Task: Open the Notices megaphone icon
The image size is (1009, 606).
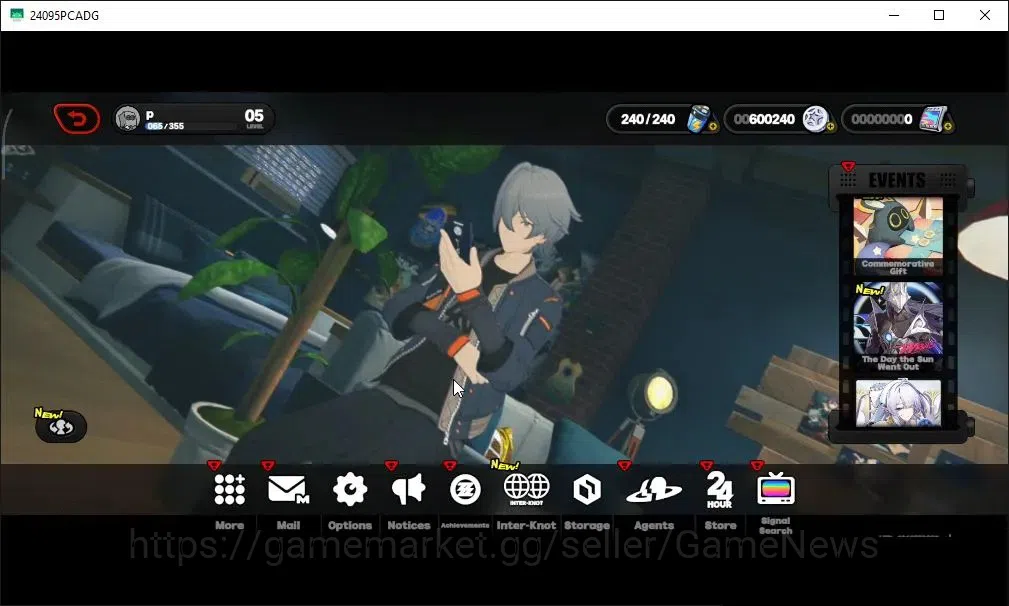Action: (x=409, y=490)
